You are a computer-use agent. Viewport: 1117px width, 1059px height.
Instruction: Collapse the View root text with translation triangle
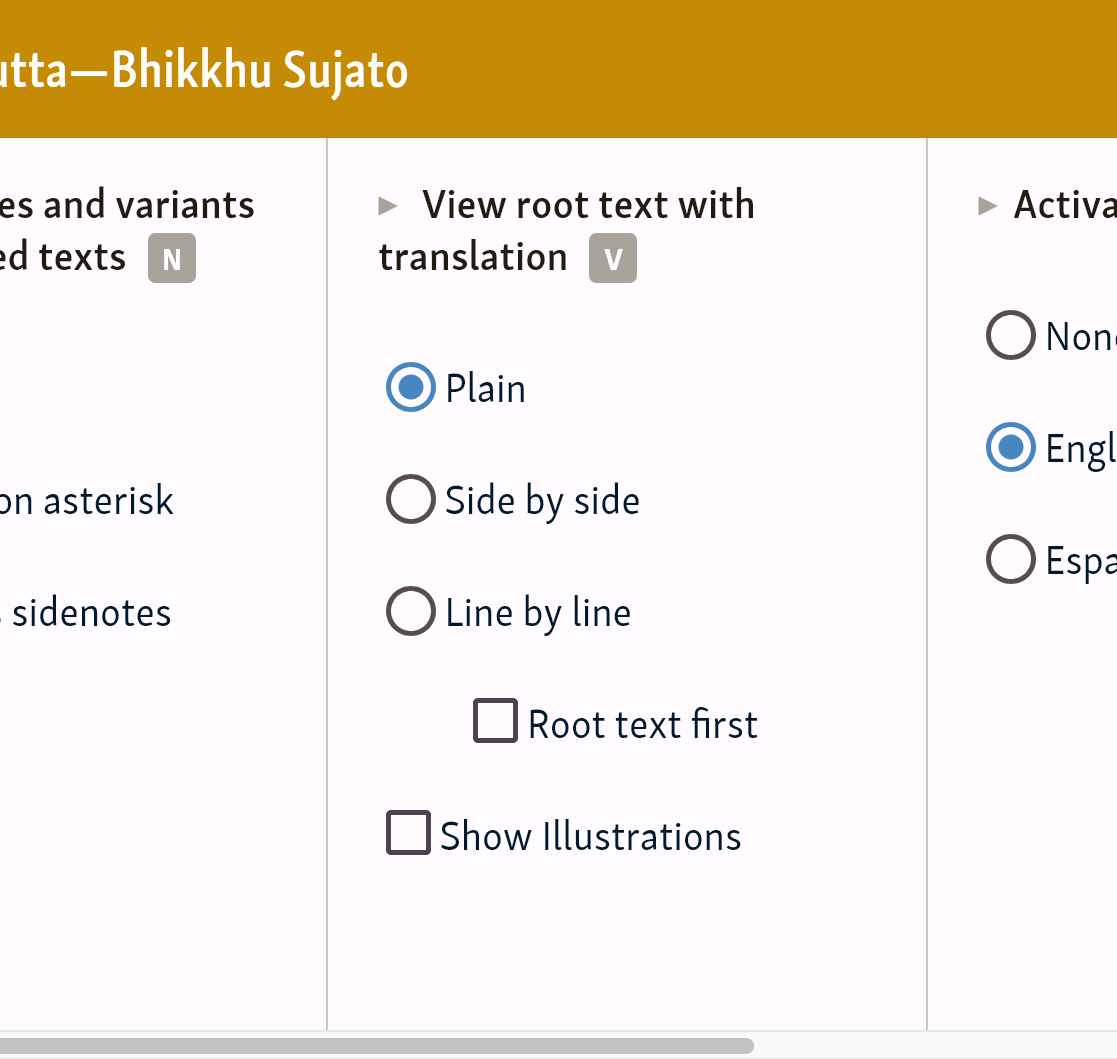(388, 207)
